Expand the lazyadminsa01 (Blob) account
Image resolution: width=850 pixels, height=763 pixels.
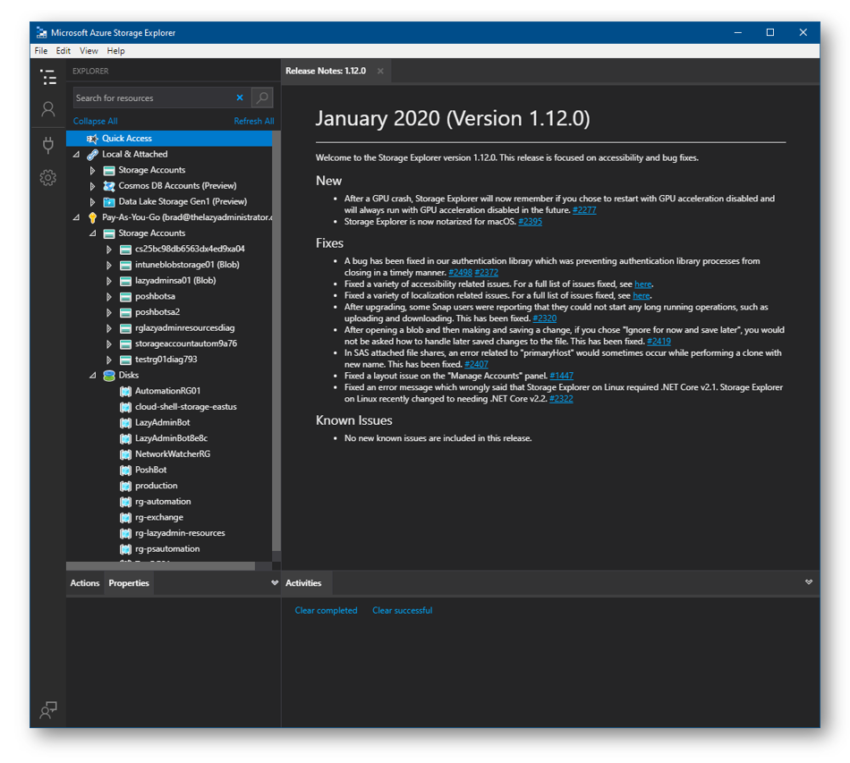tap(109, 281)
